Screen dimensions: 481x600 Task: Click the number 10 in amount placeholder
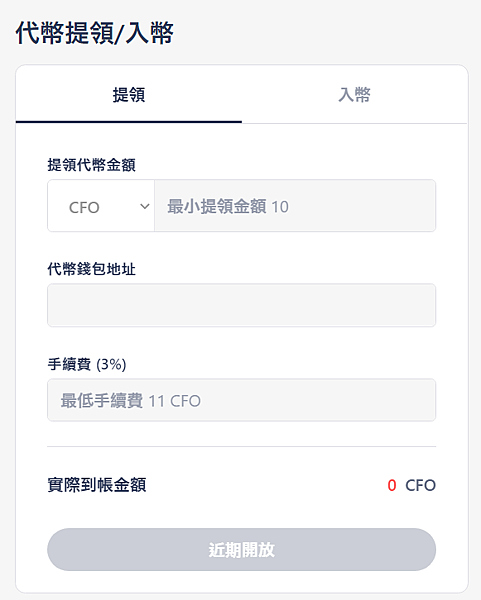[280, 207]
